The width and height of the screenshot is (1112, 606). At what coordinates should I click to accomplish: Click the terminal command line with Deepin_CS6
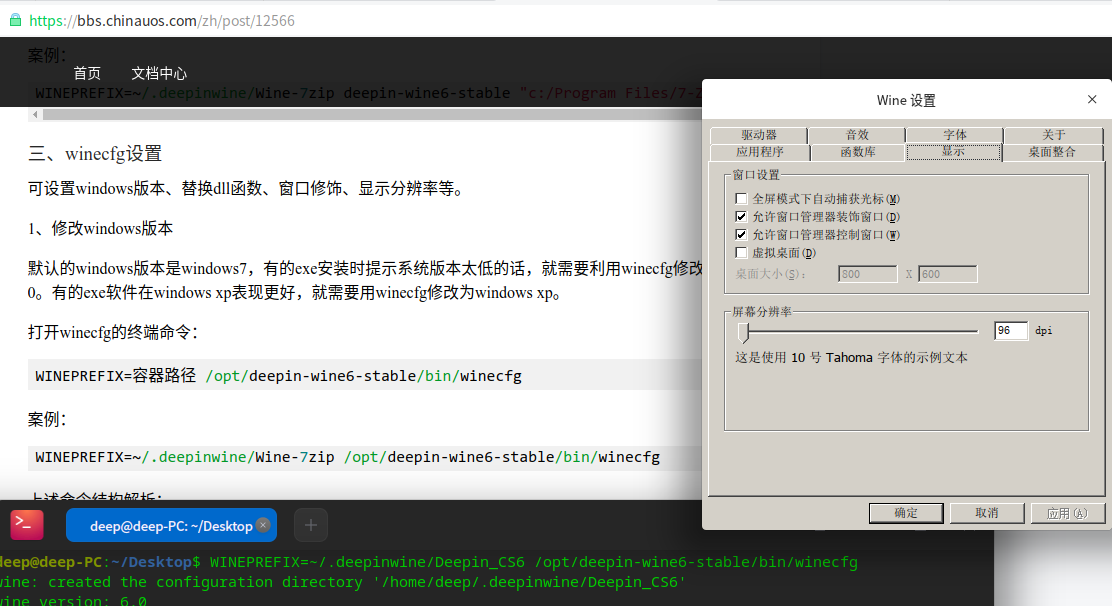click(x=429, y=562)
